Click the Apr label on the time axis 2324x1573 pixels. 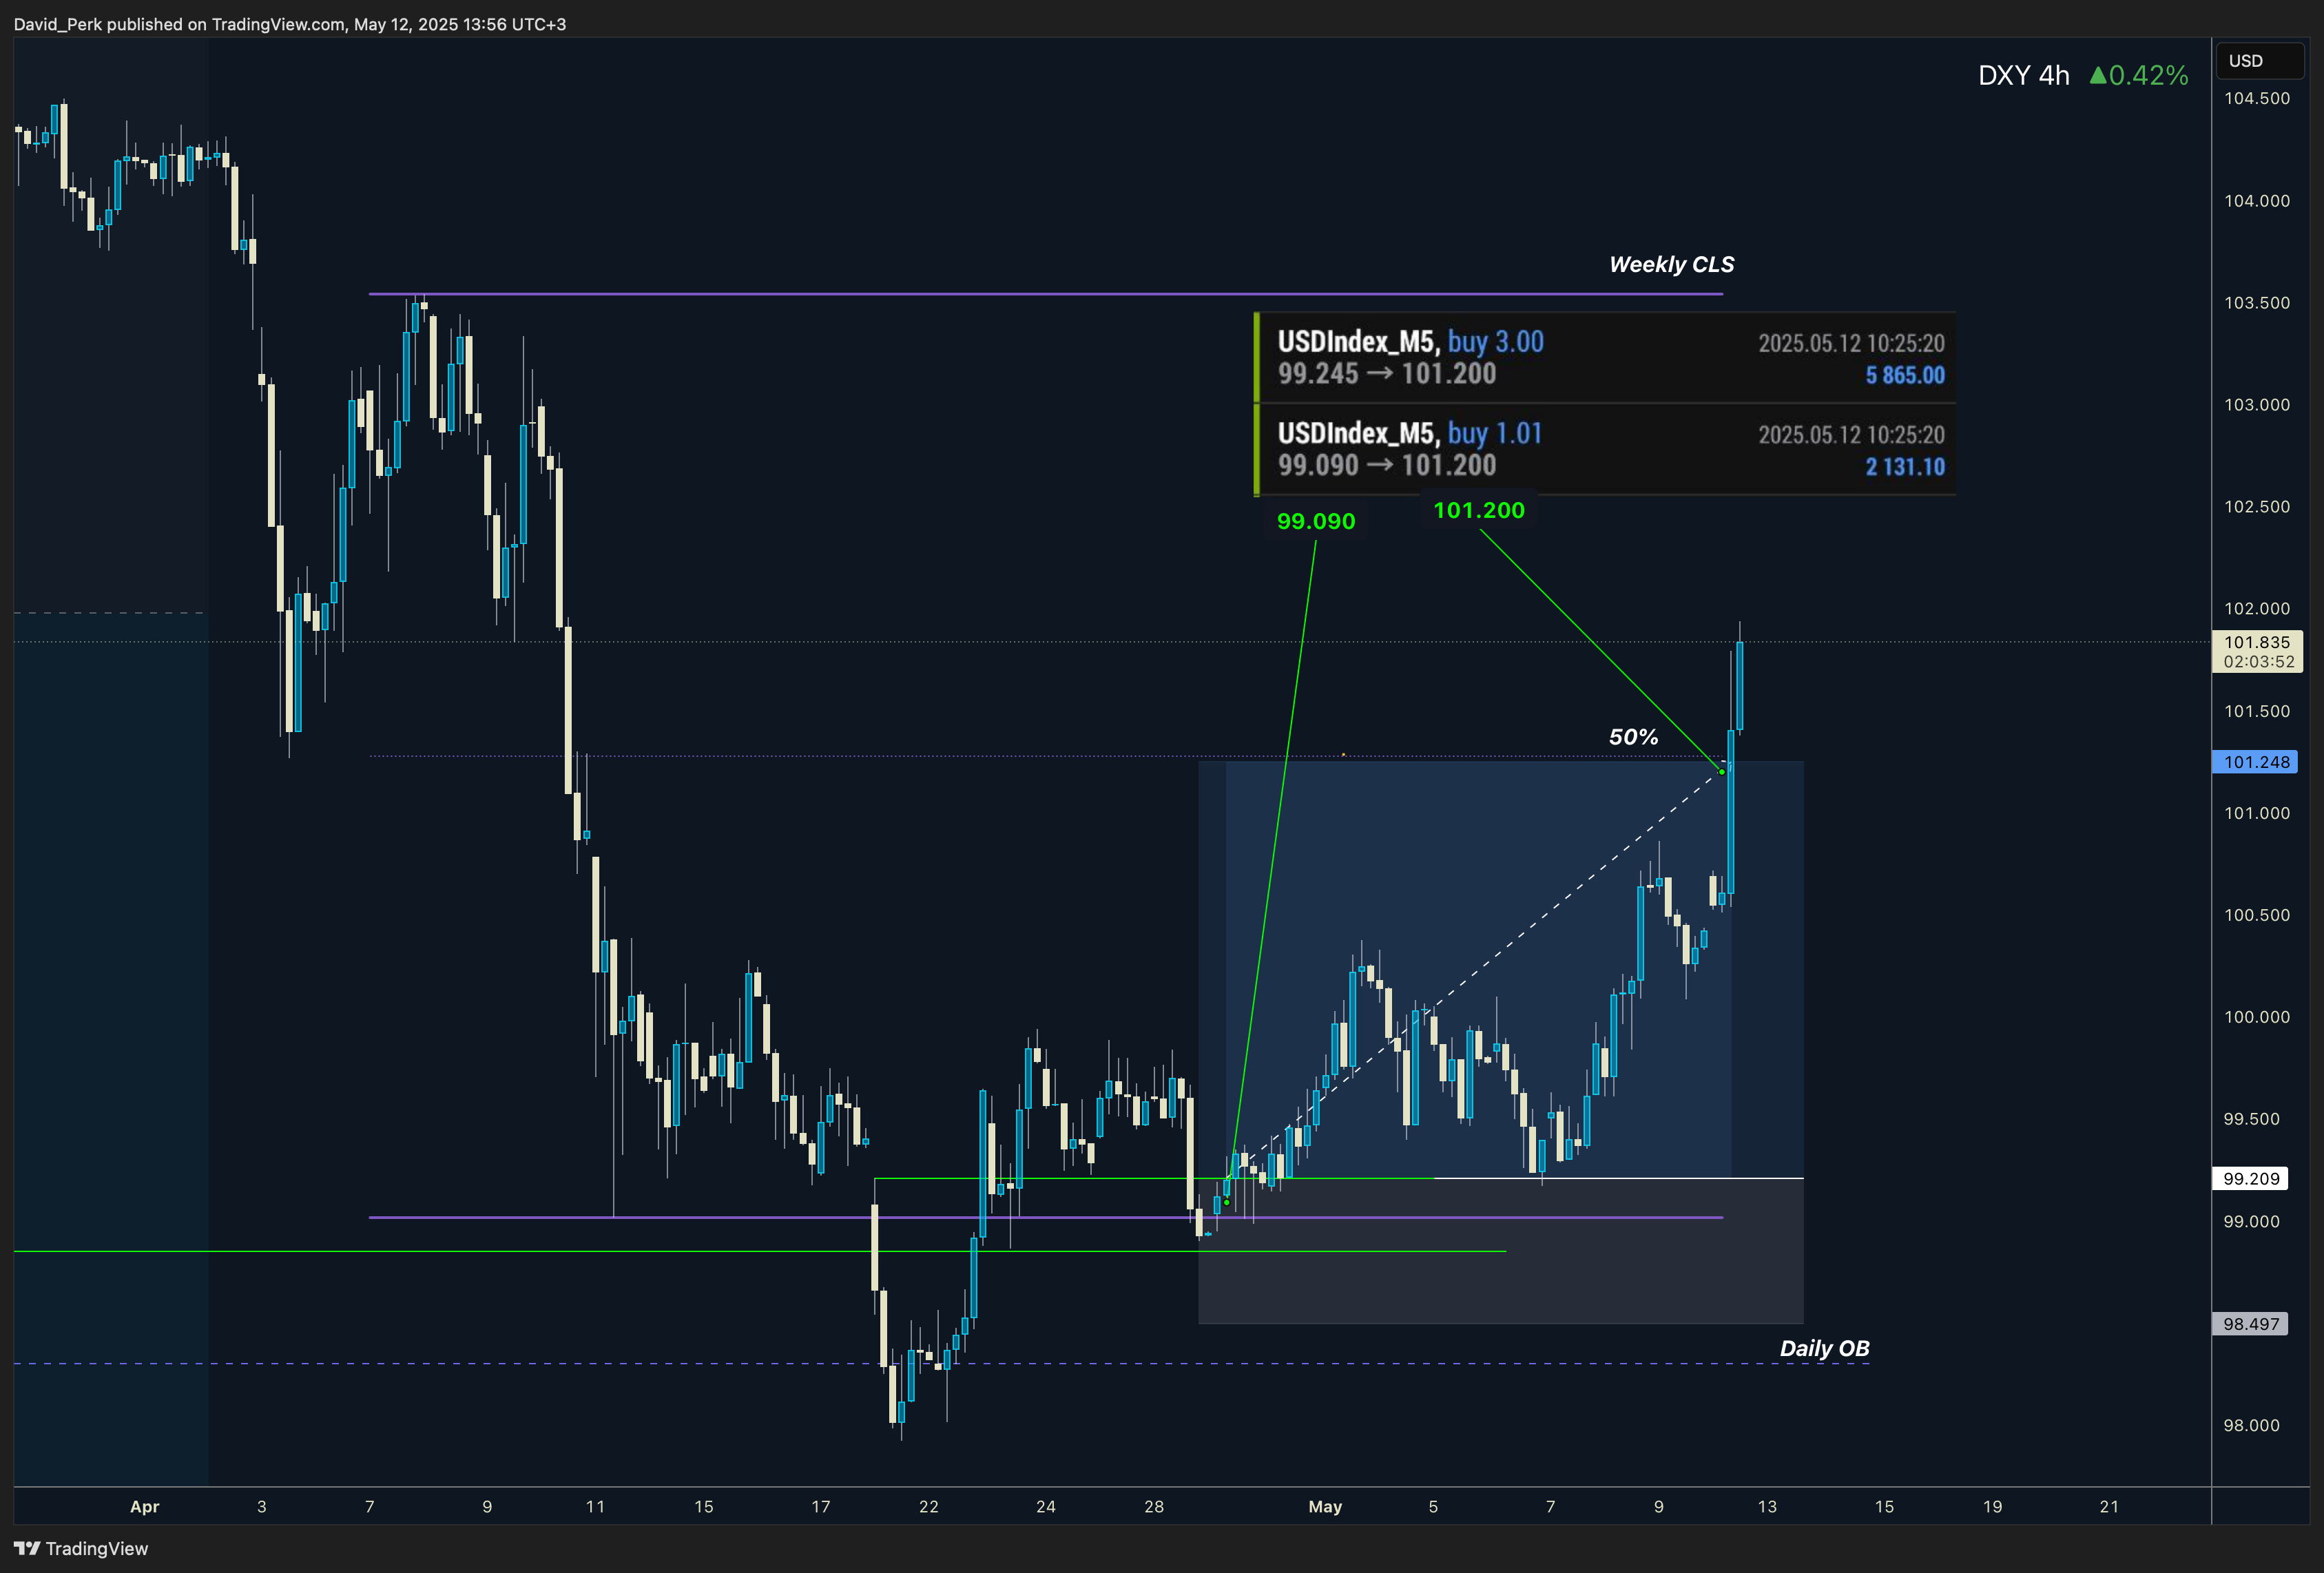coord(145,1507)
